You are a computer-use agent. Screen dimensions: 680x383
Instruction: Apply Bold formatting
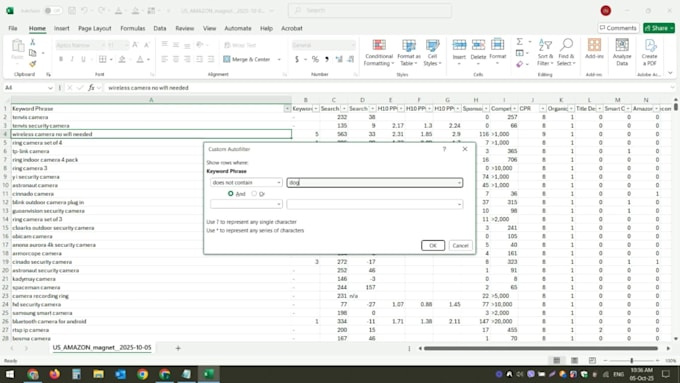[x=61, y=59]
